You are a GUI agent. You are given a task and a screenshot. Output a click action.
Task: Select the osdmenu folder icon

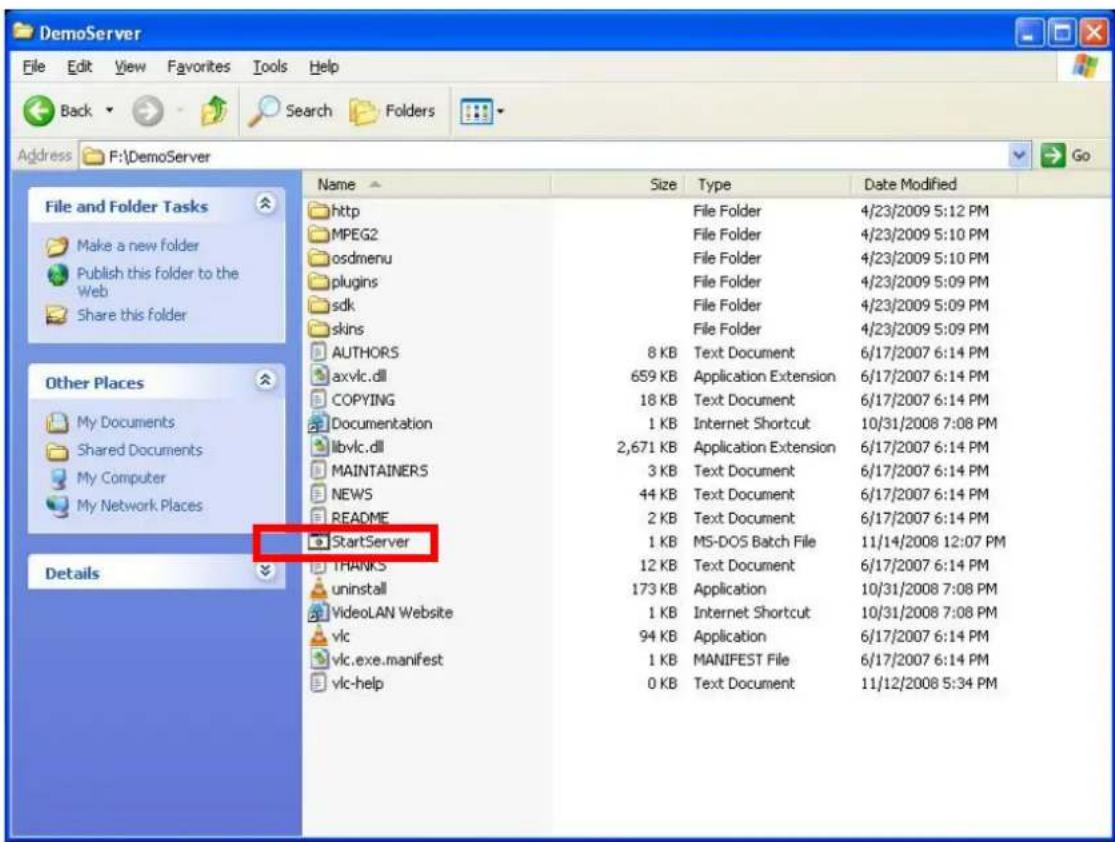click(x=319, y=258)
